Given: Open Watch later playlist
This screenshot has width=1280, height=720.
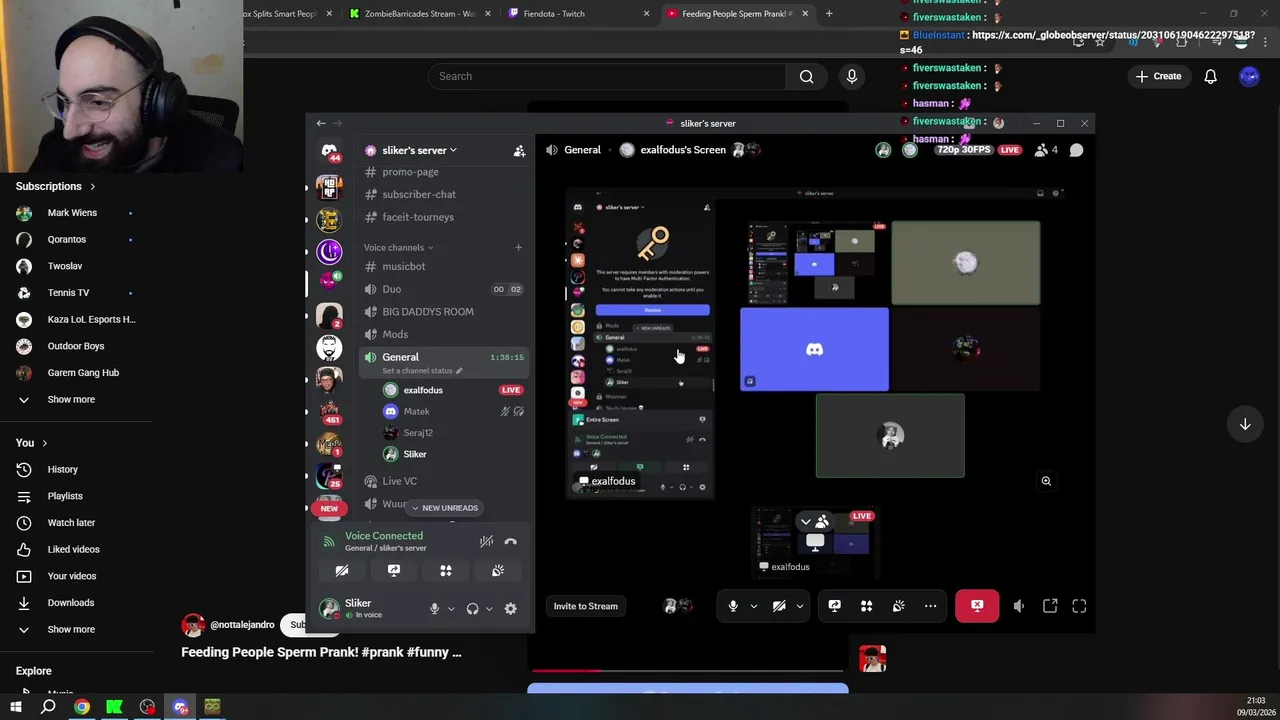Looking at the screenshot, I should (71, 522).
